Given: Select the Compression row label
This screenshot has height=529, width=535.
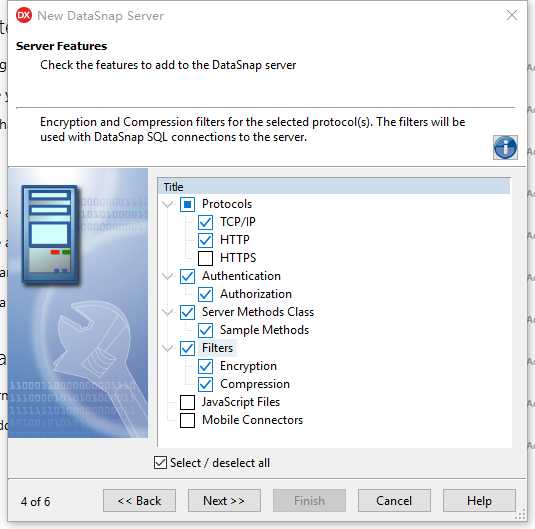Looking at the screenshot, I should pos(255,384).
